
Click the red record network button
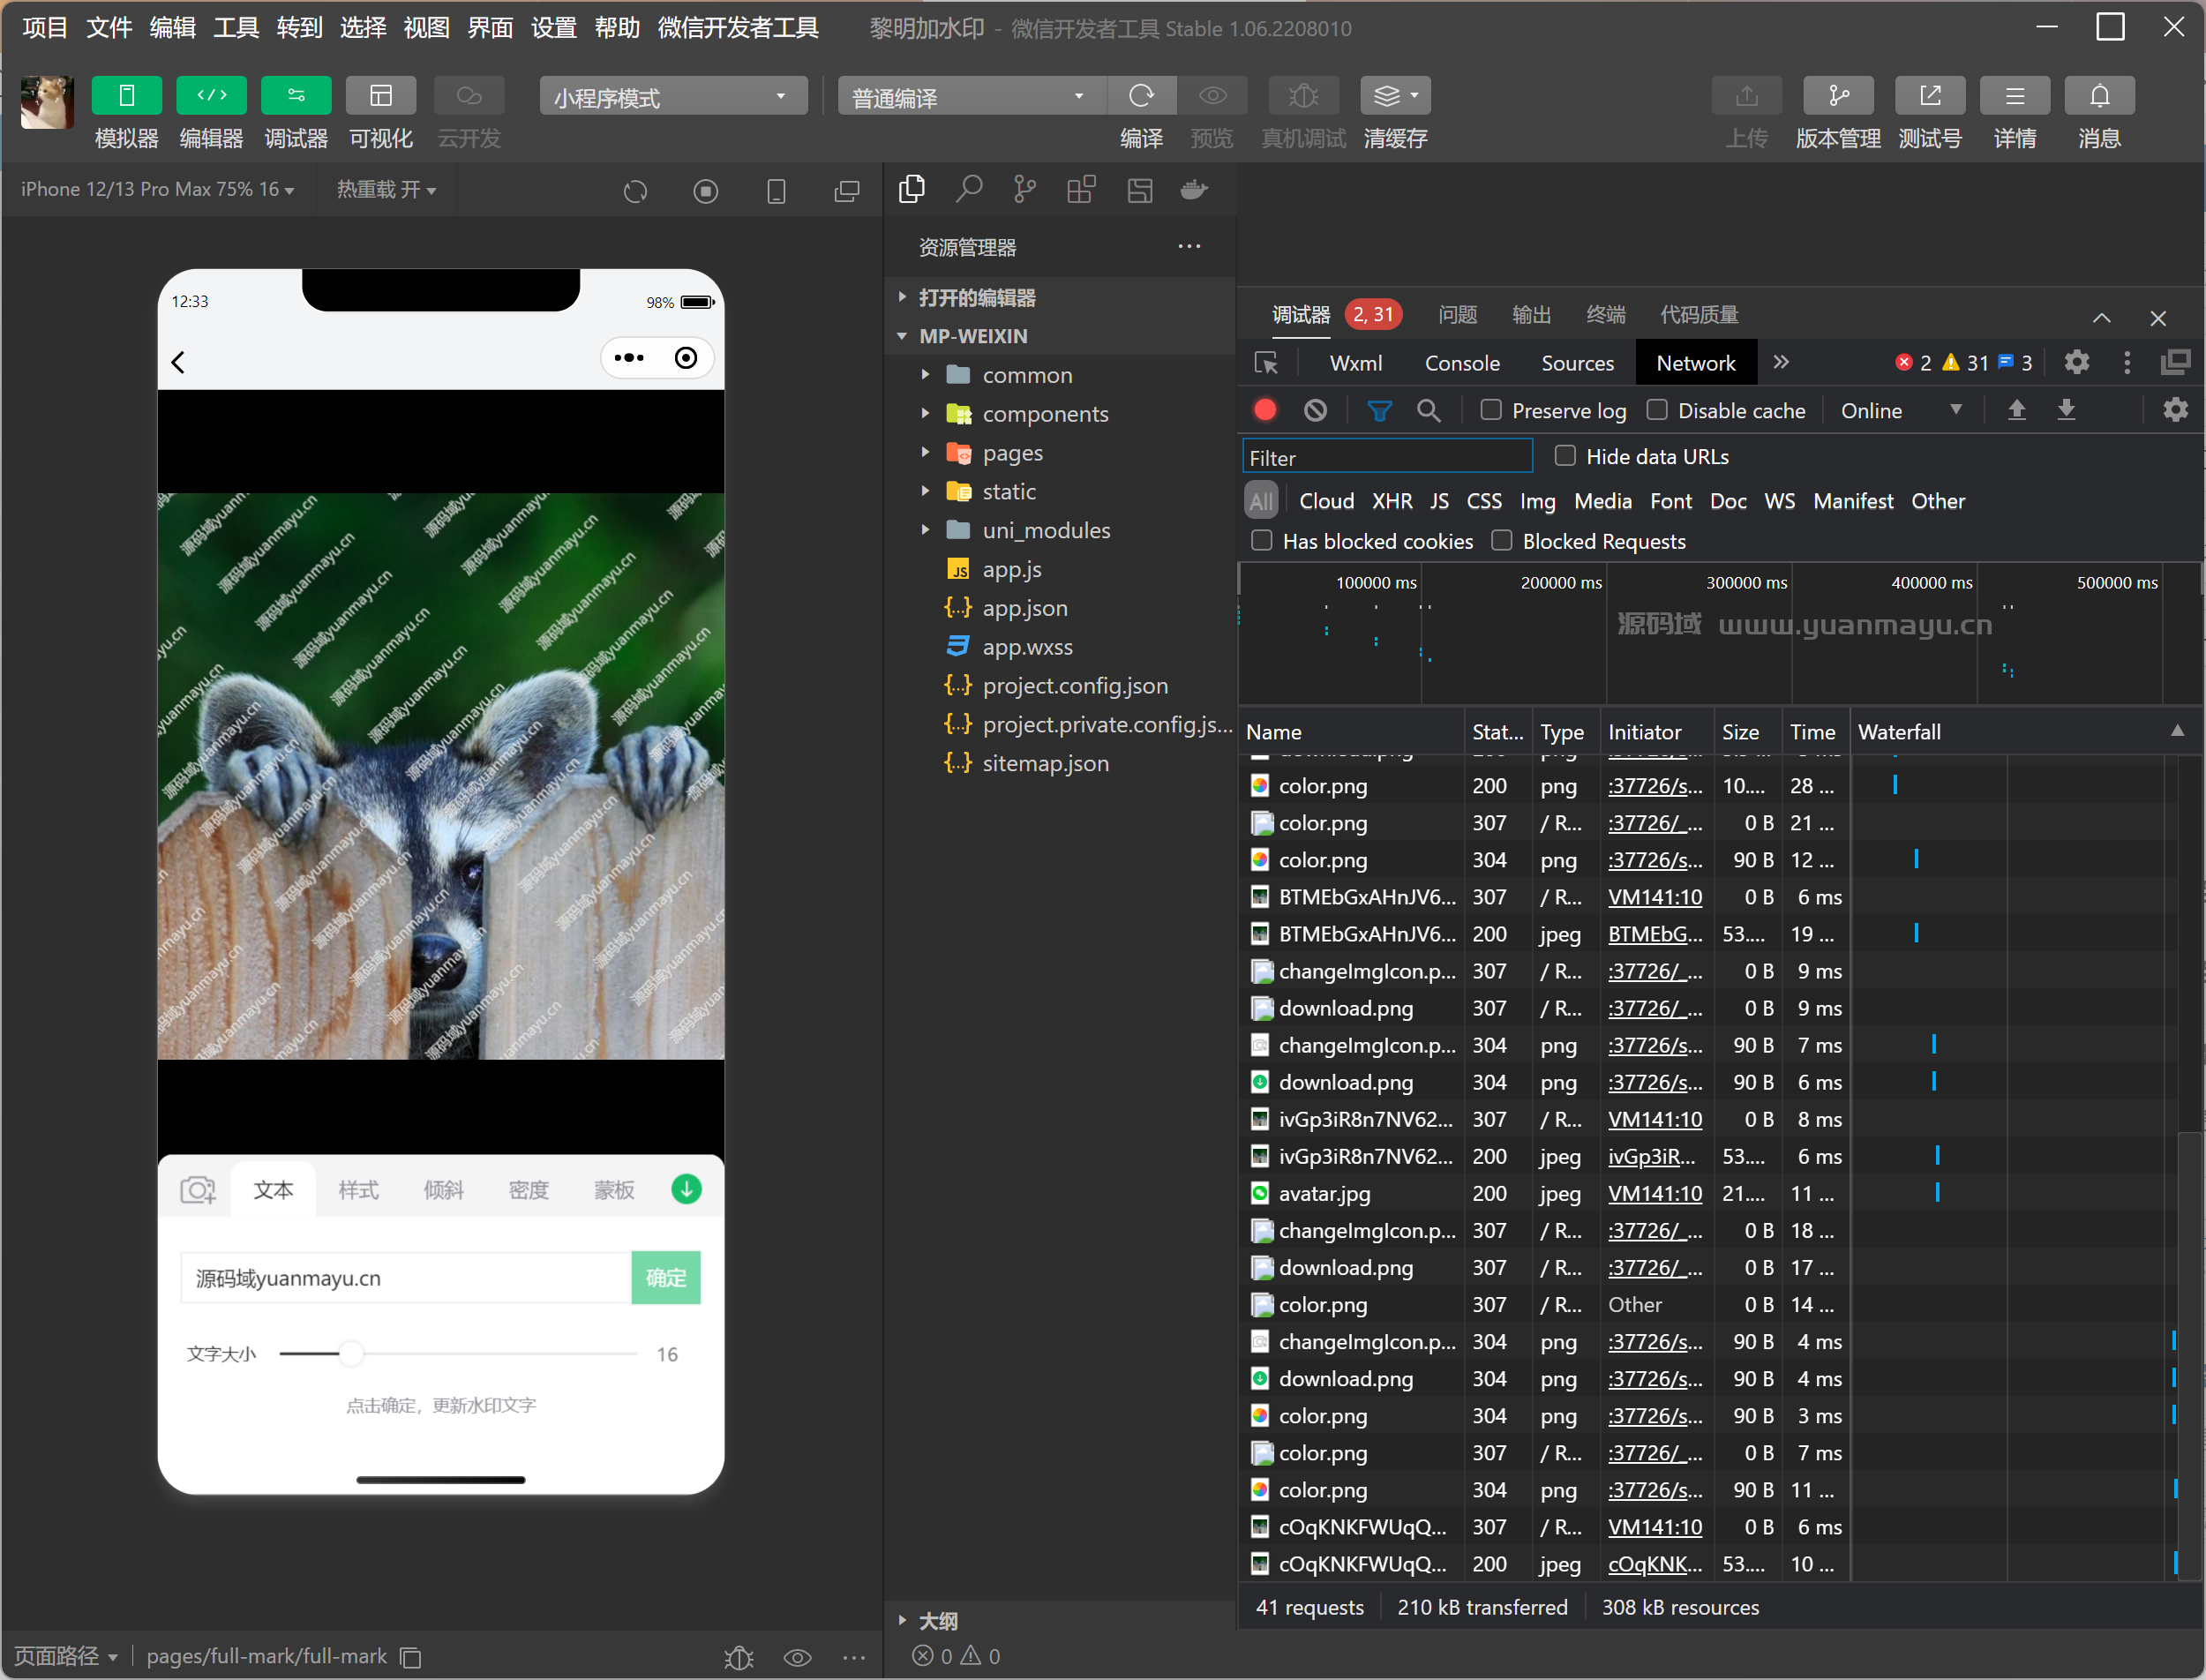pyautogui.click(x=1265, y=410)
